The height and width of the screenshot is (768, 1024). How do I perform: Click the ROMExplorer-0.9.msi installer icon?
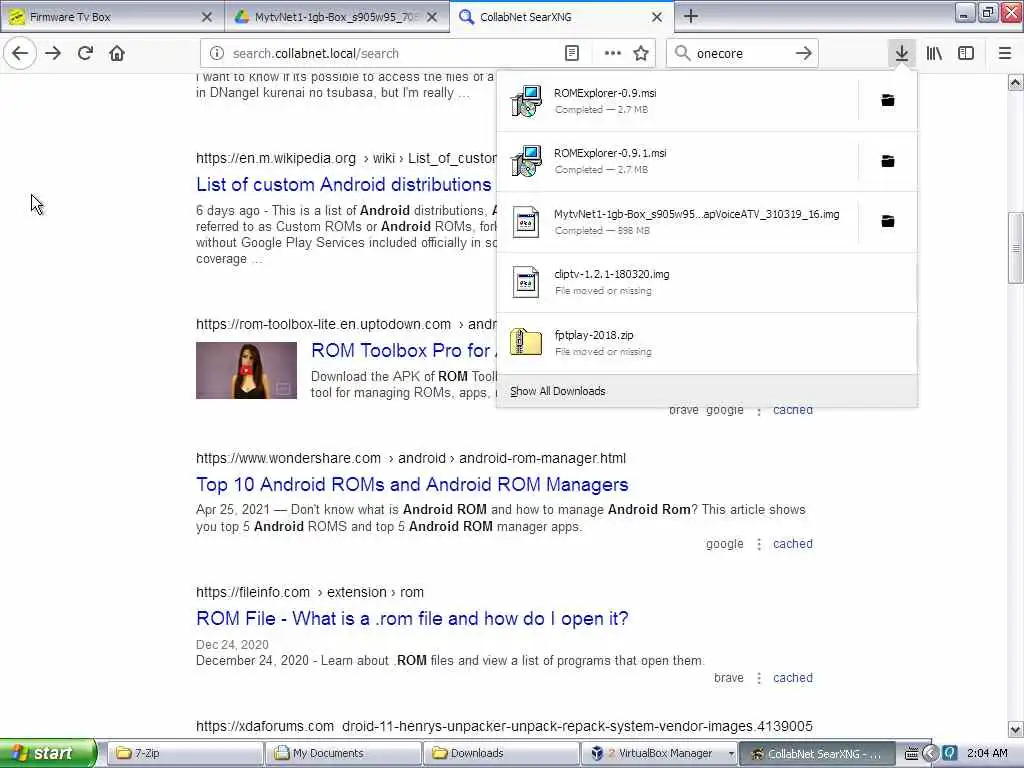(526, 101)
